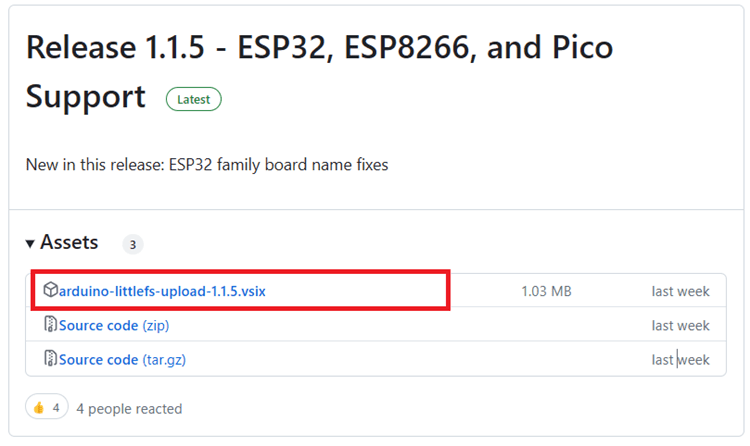Click the Assets heading label
750x446 pixels.
(69, 243)
